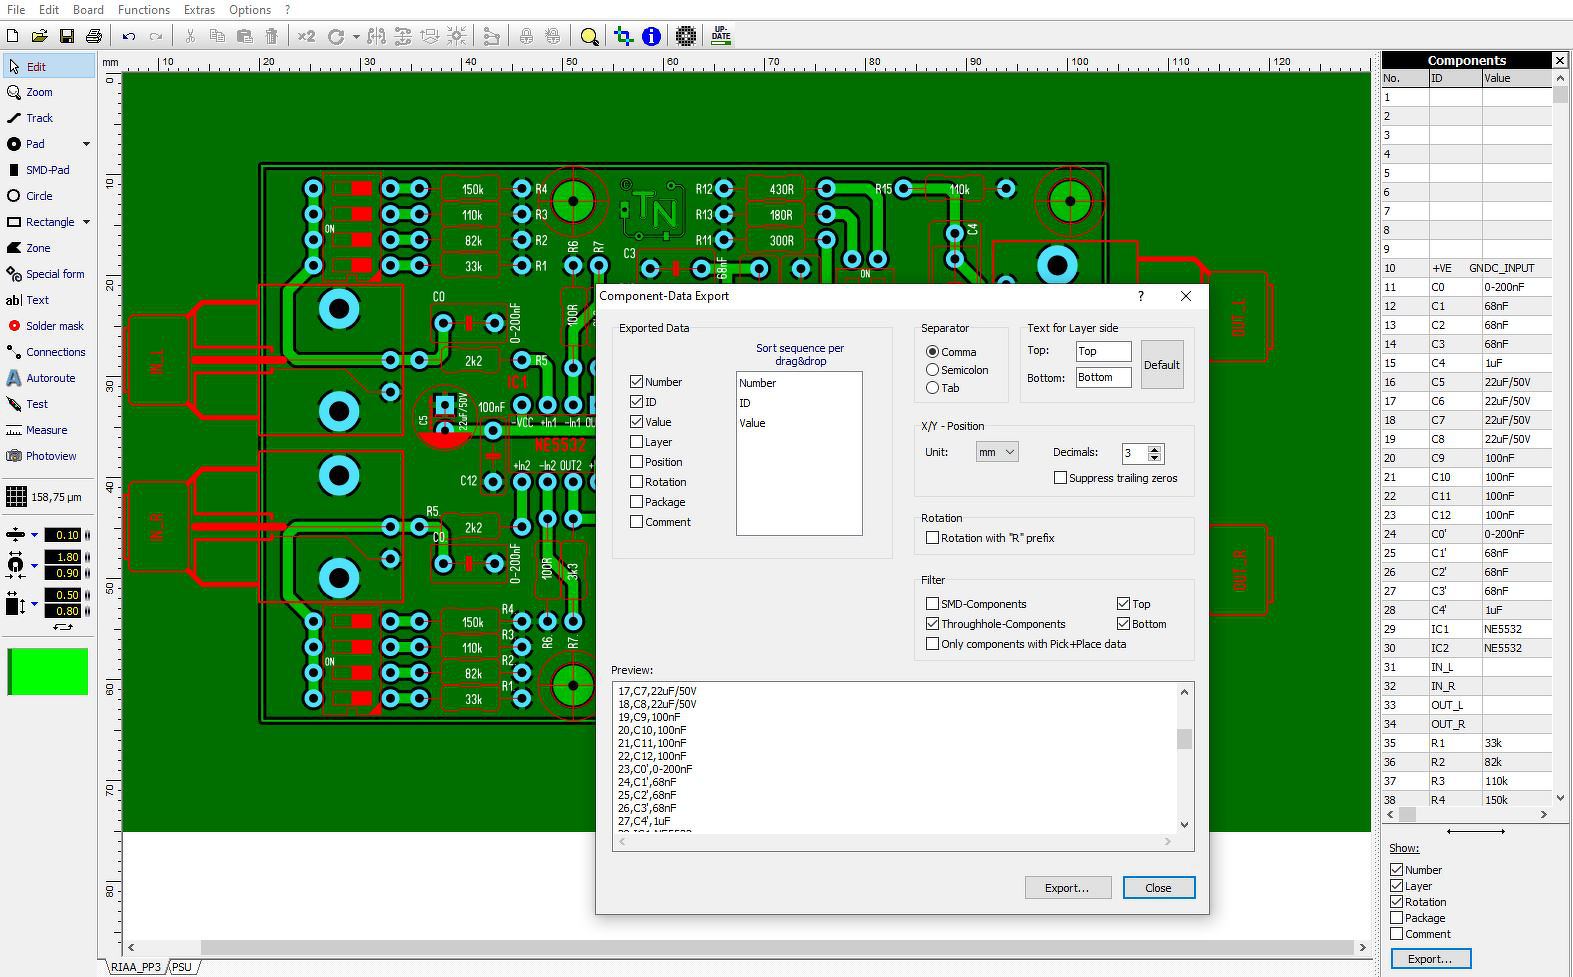Open the Board menu
The height and width of the screenshot is (977, 1573).
pos(88,9)
